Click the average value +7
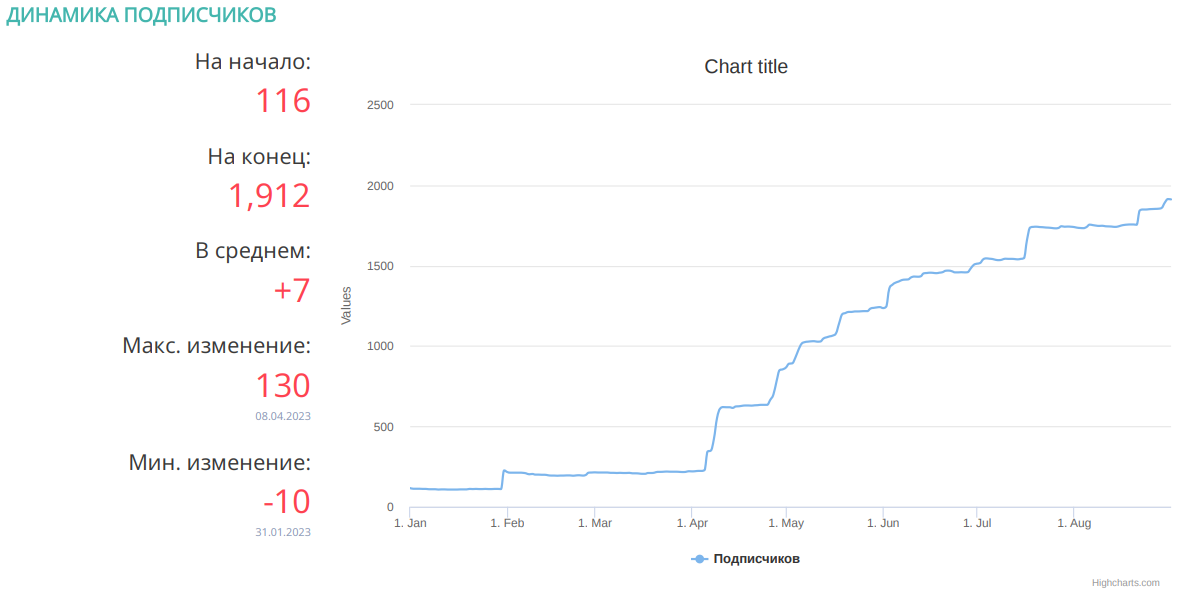Viewport: 1202px width, 602px height. pyautogui.click(x=291, y=291)
